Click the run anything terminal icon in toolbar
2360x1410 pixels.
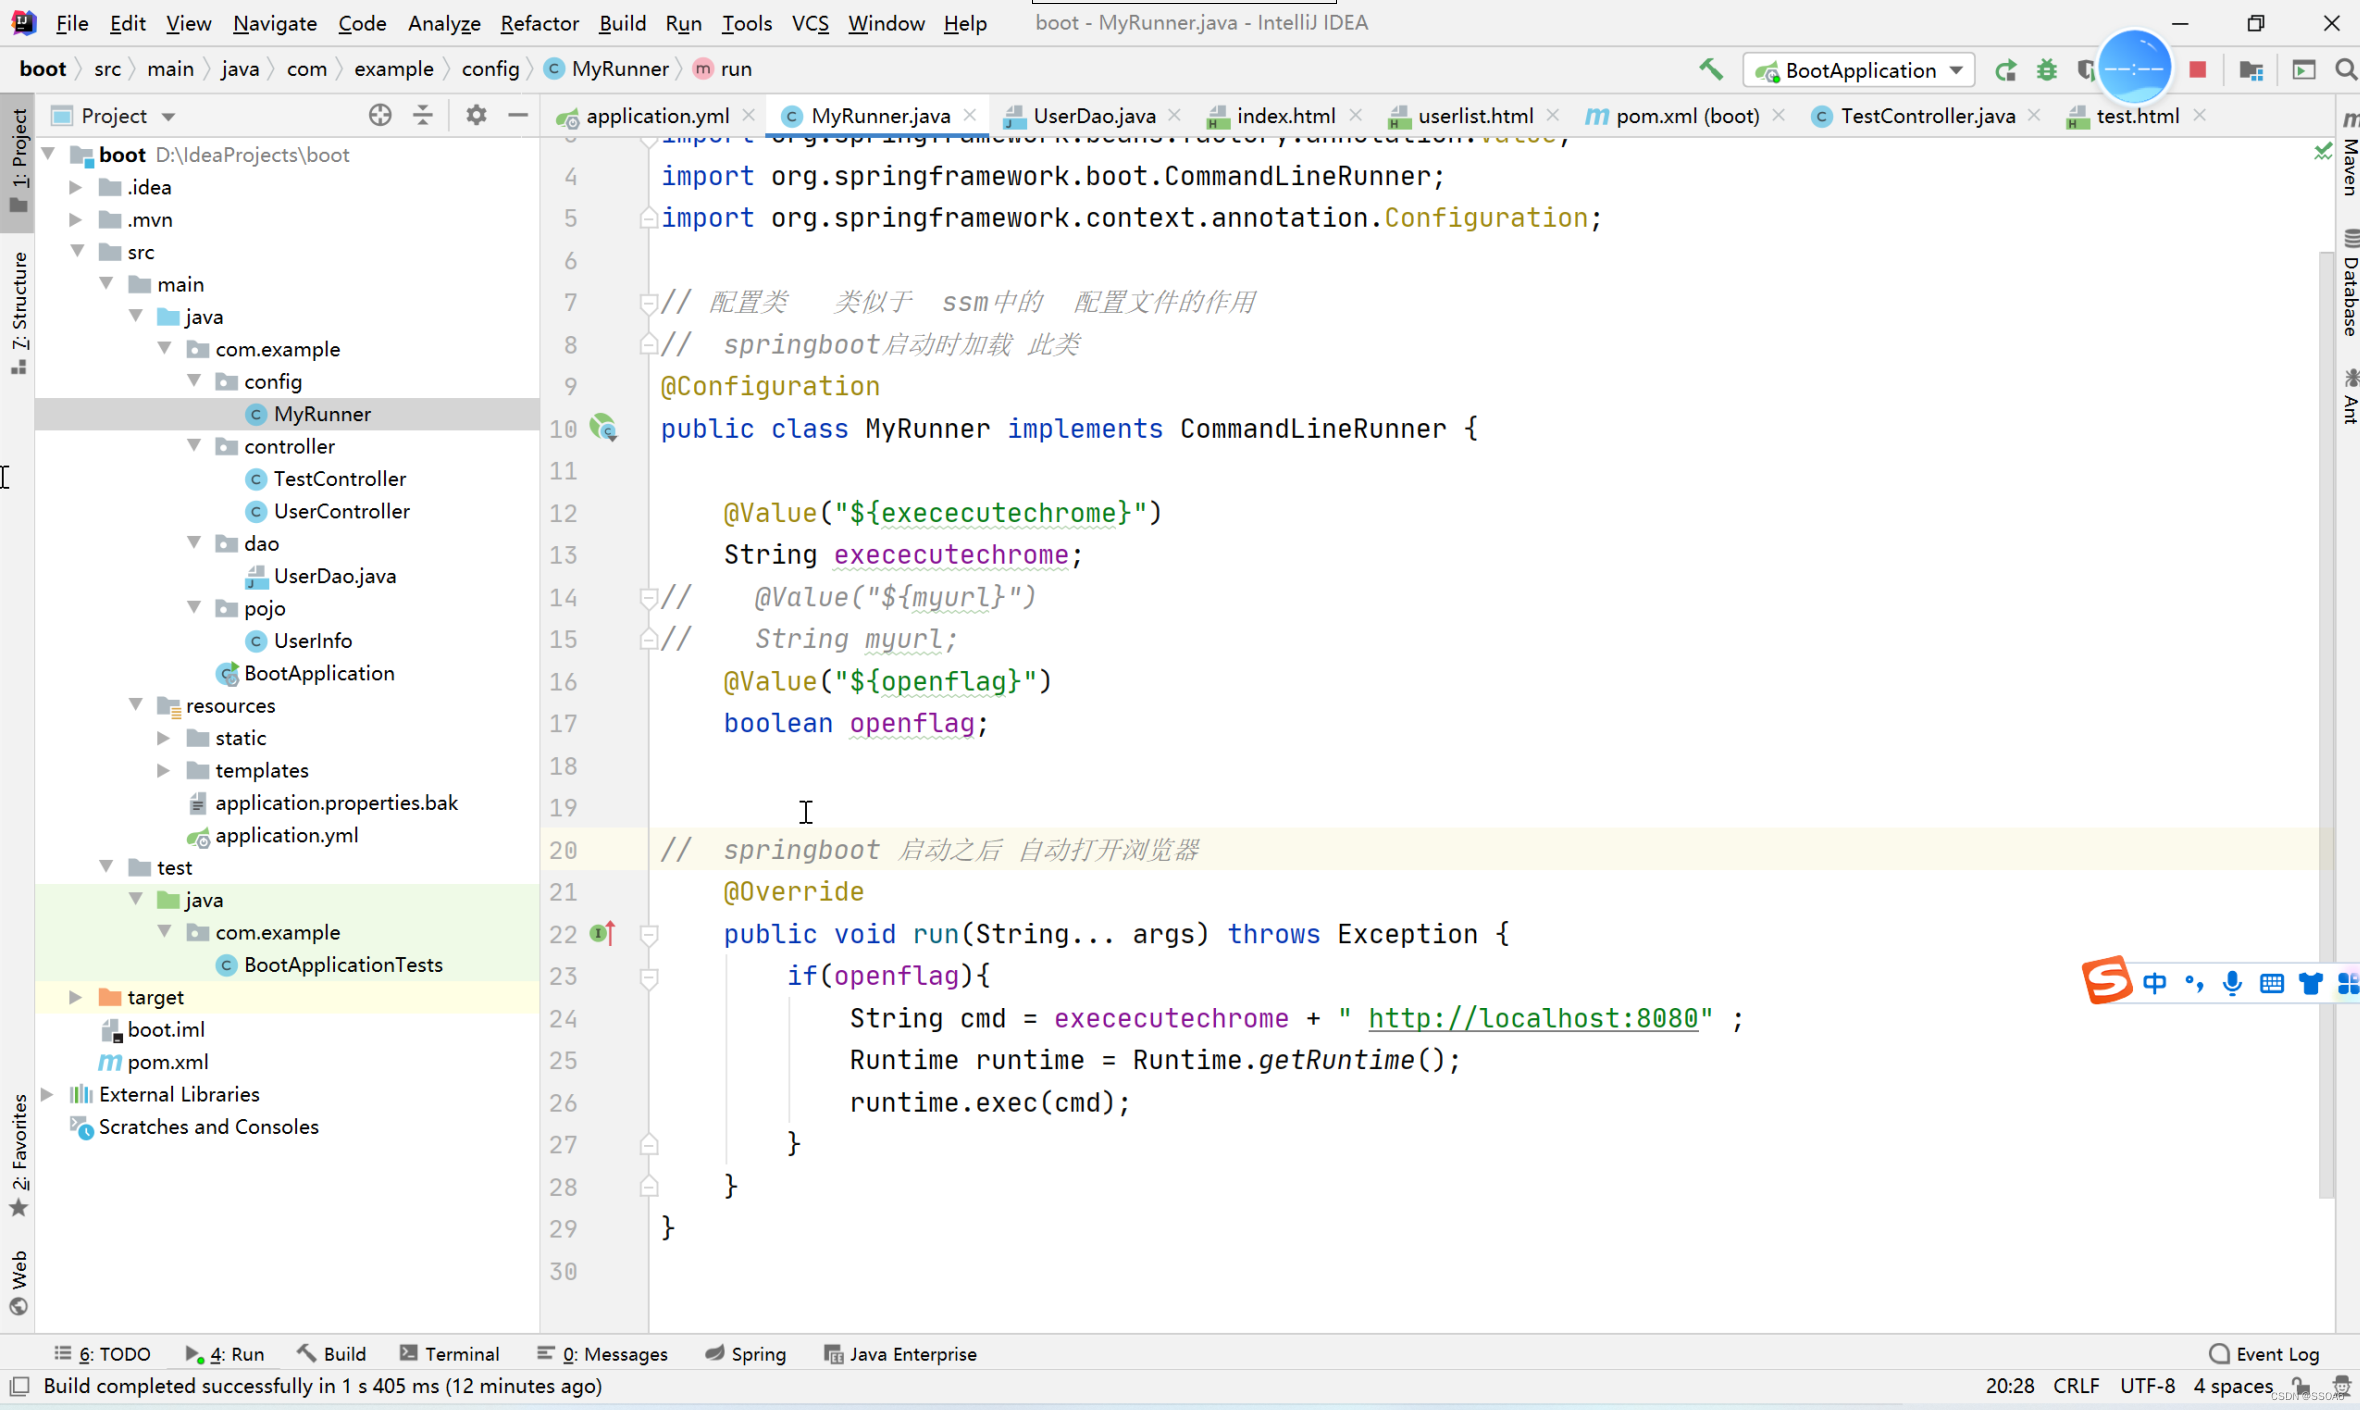tap(2304, 70)
